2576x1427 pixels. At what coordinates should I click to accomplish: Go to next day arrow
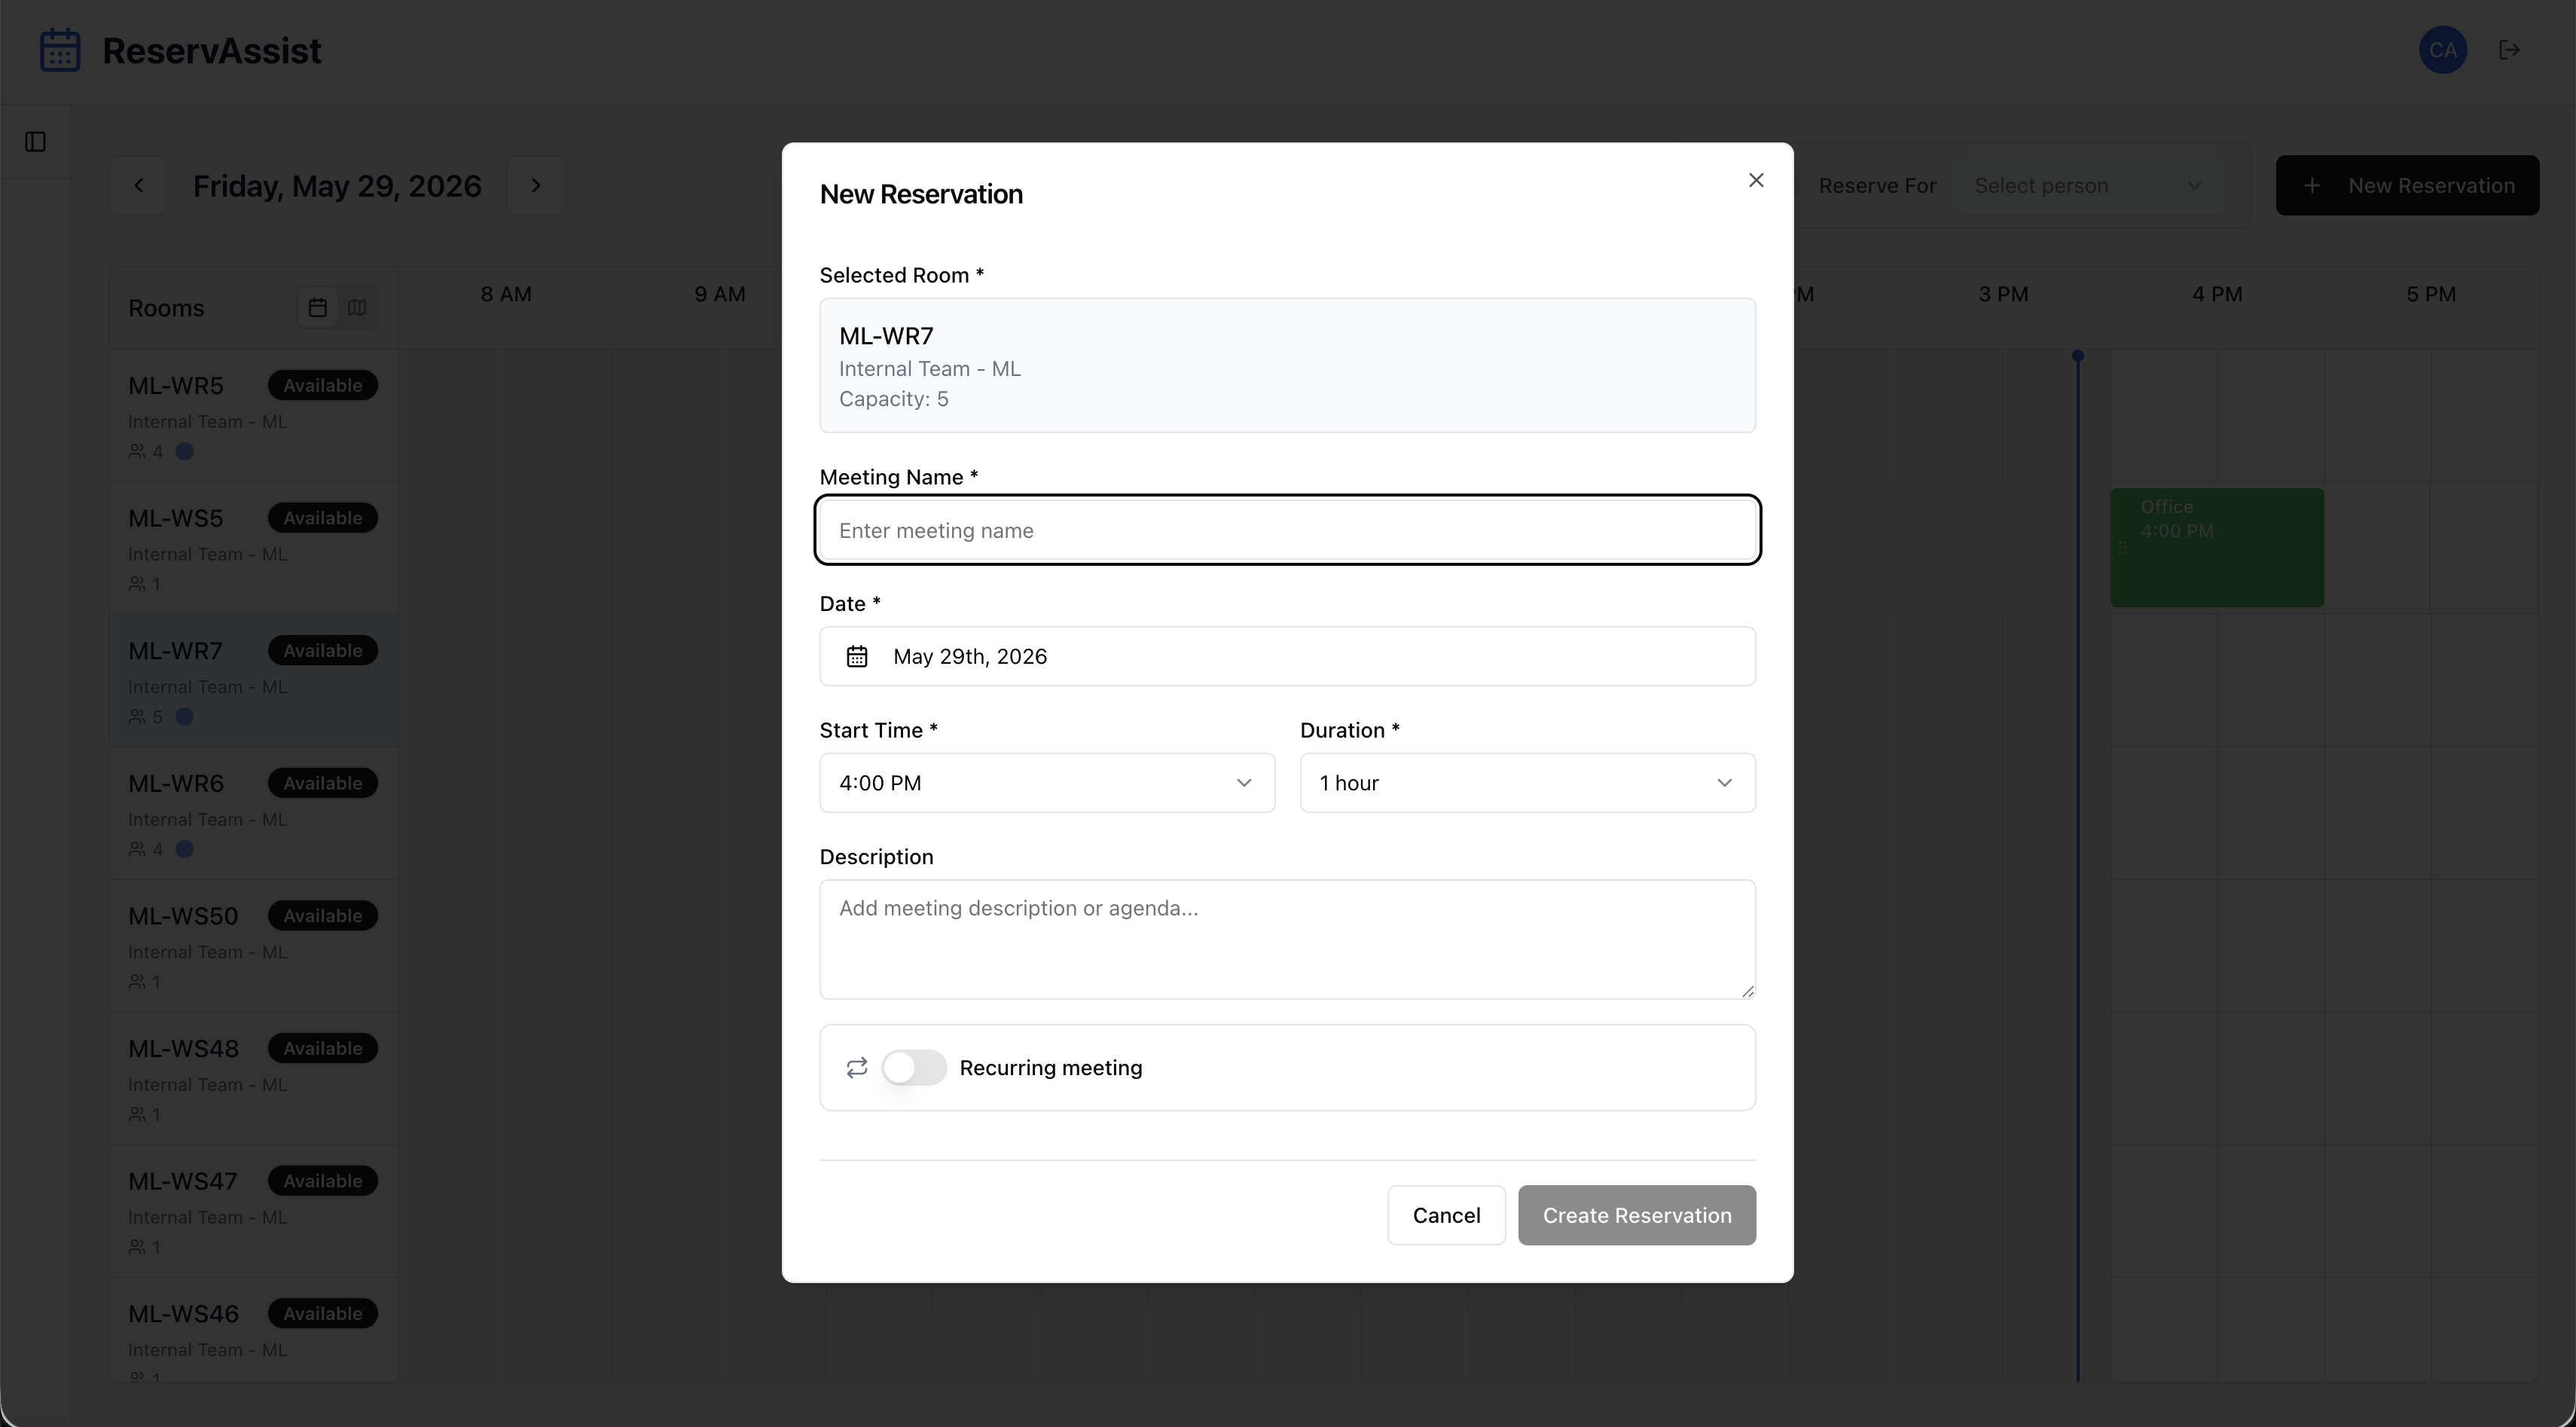[536, 185]
